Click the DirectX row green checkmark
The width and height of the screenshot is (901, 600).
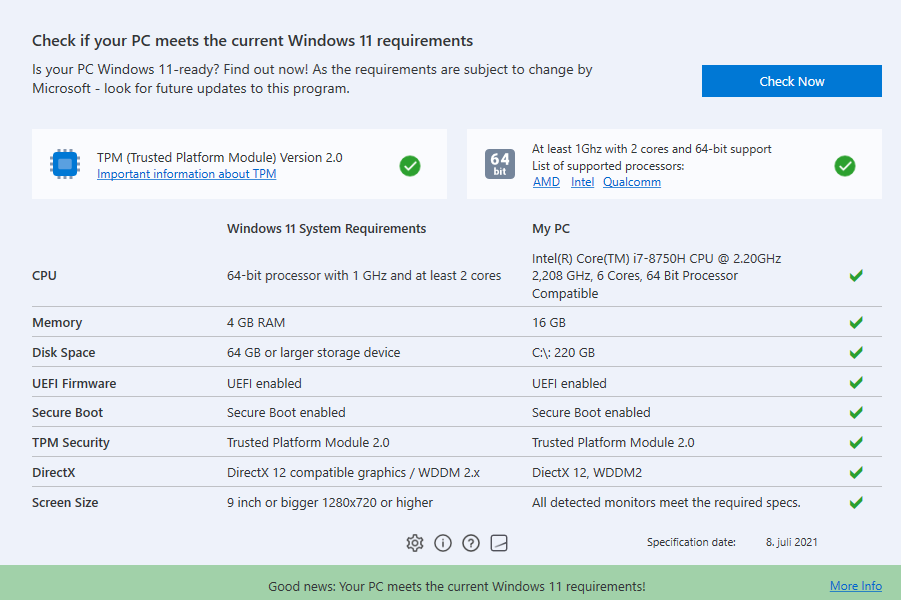856,473
